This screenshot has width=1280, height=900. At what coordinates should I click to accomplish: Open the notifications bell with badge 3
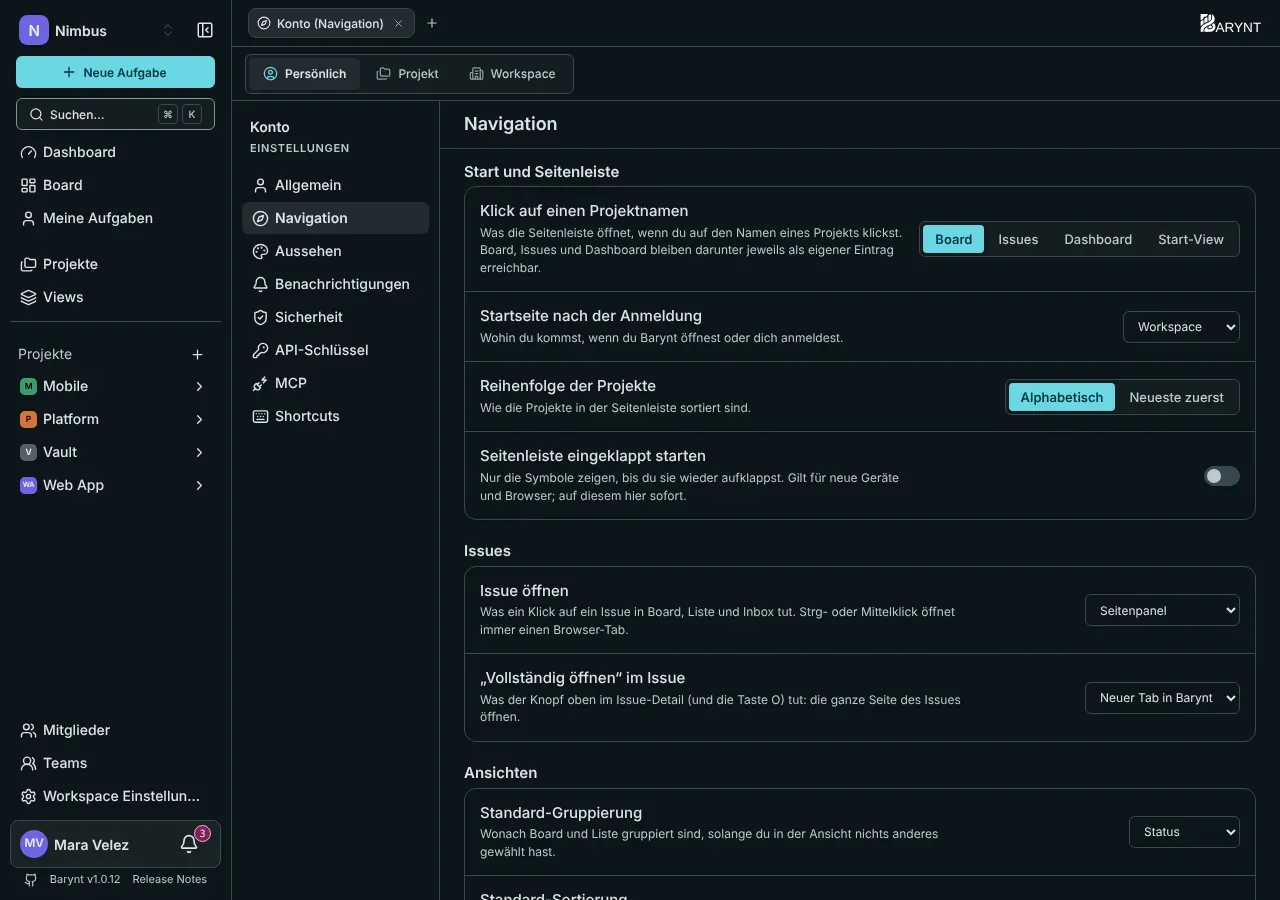click(189, 844)
